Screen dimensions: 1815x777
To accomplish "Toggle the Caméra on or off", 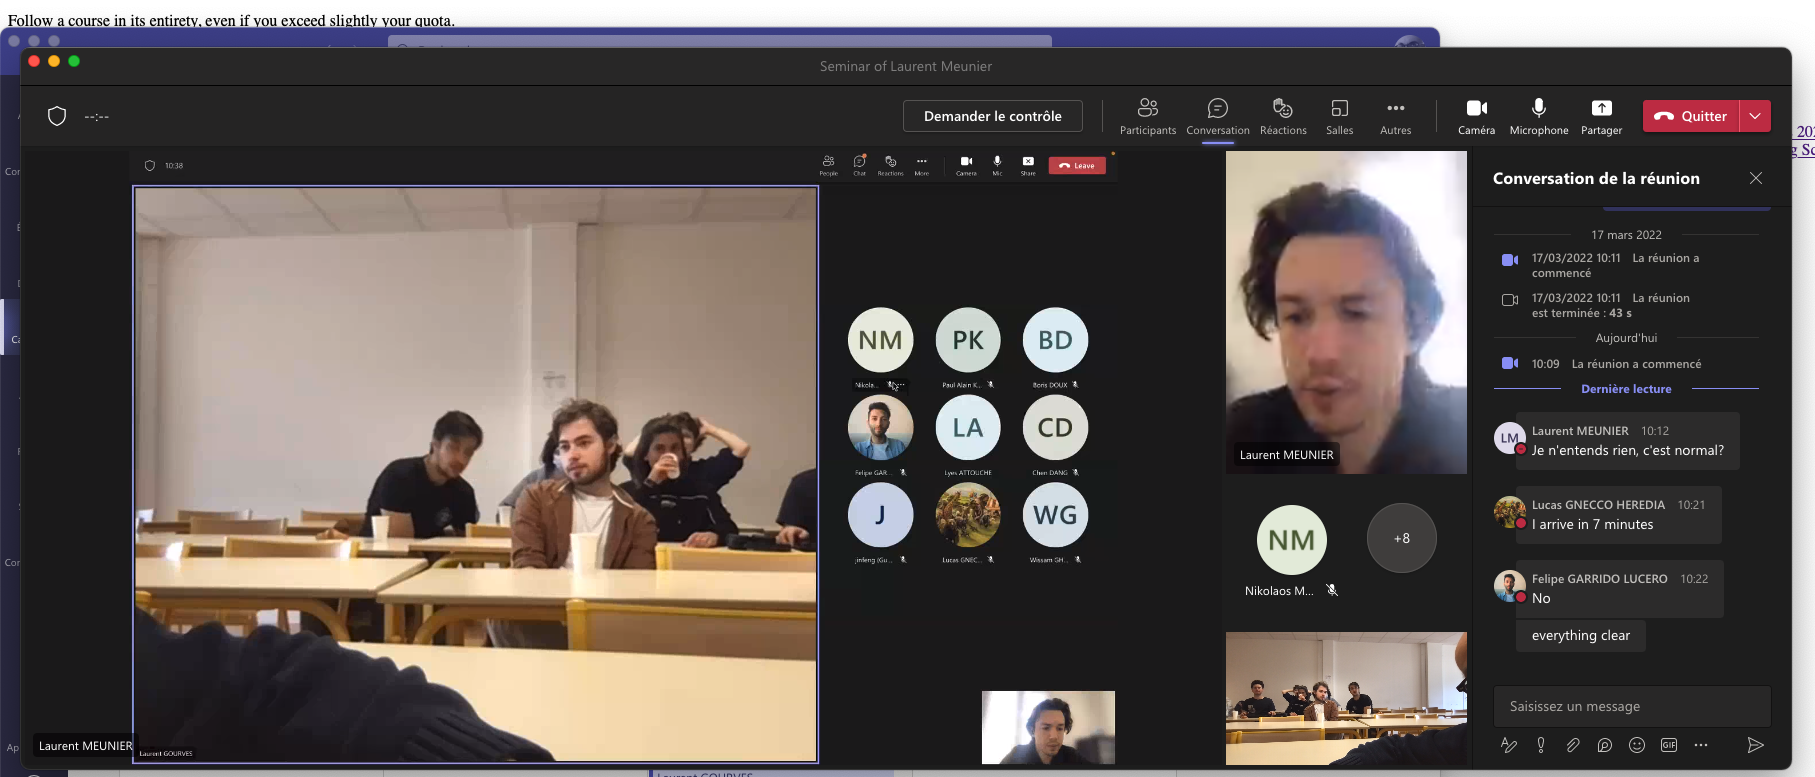I will tap(1476, 116).
